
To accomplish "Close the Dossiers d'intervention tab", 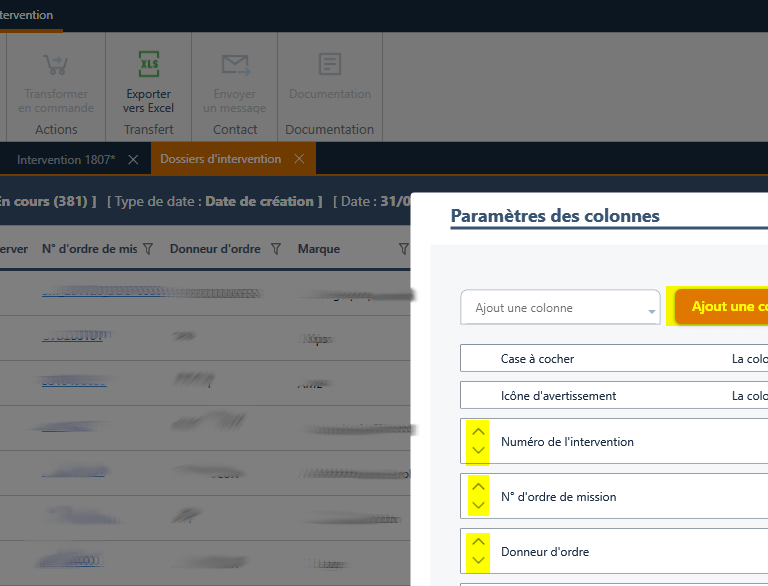I will [x=300, y=160].
